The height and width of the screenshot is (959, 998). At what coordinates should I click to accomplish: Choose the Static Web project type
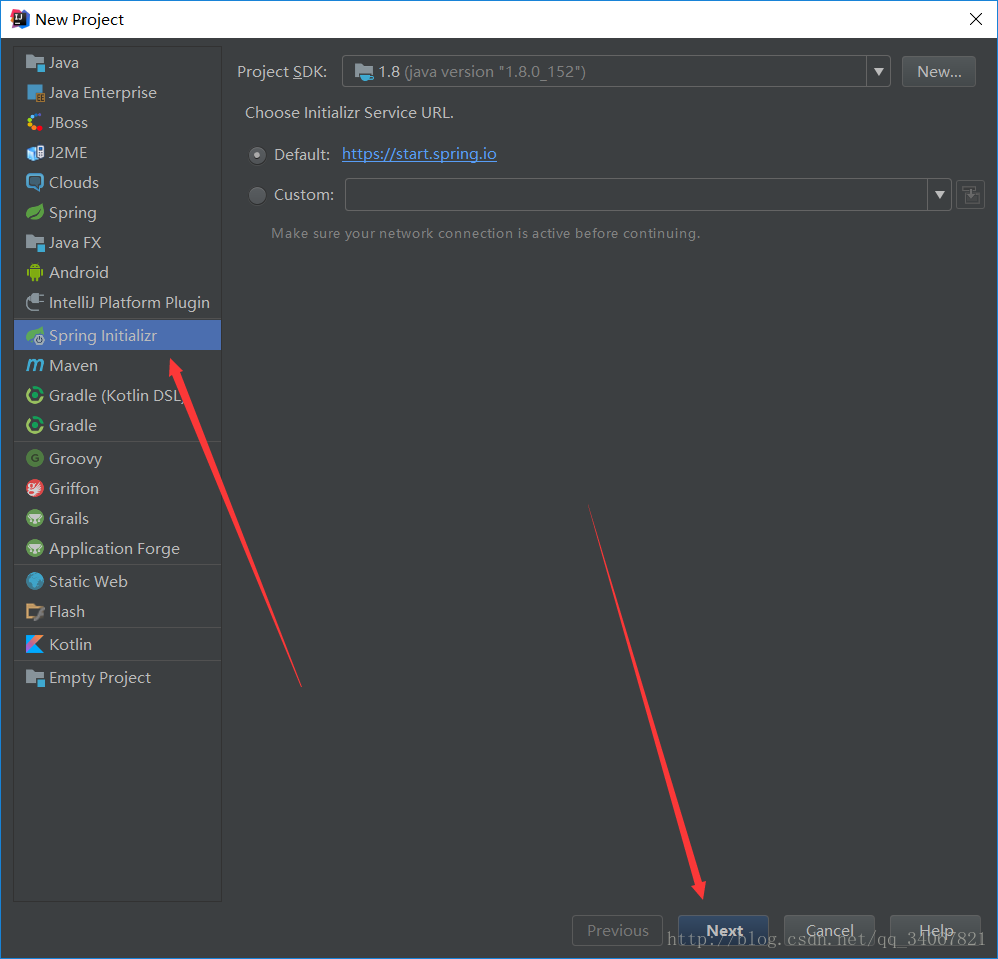118,582
